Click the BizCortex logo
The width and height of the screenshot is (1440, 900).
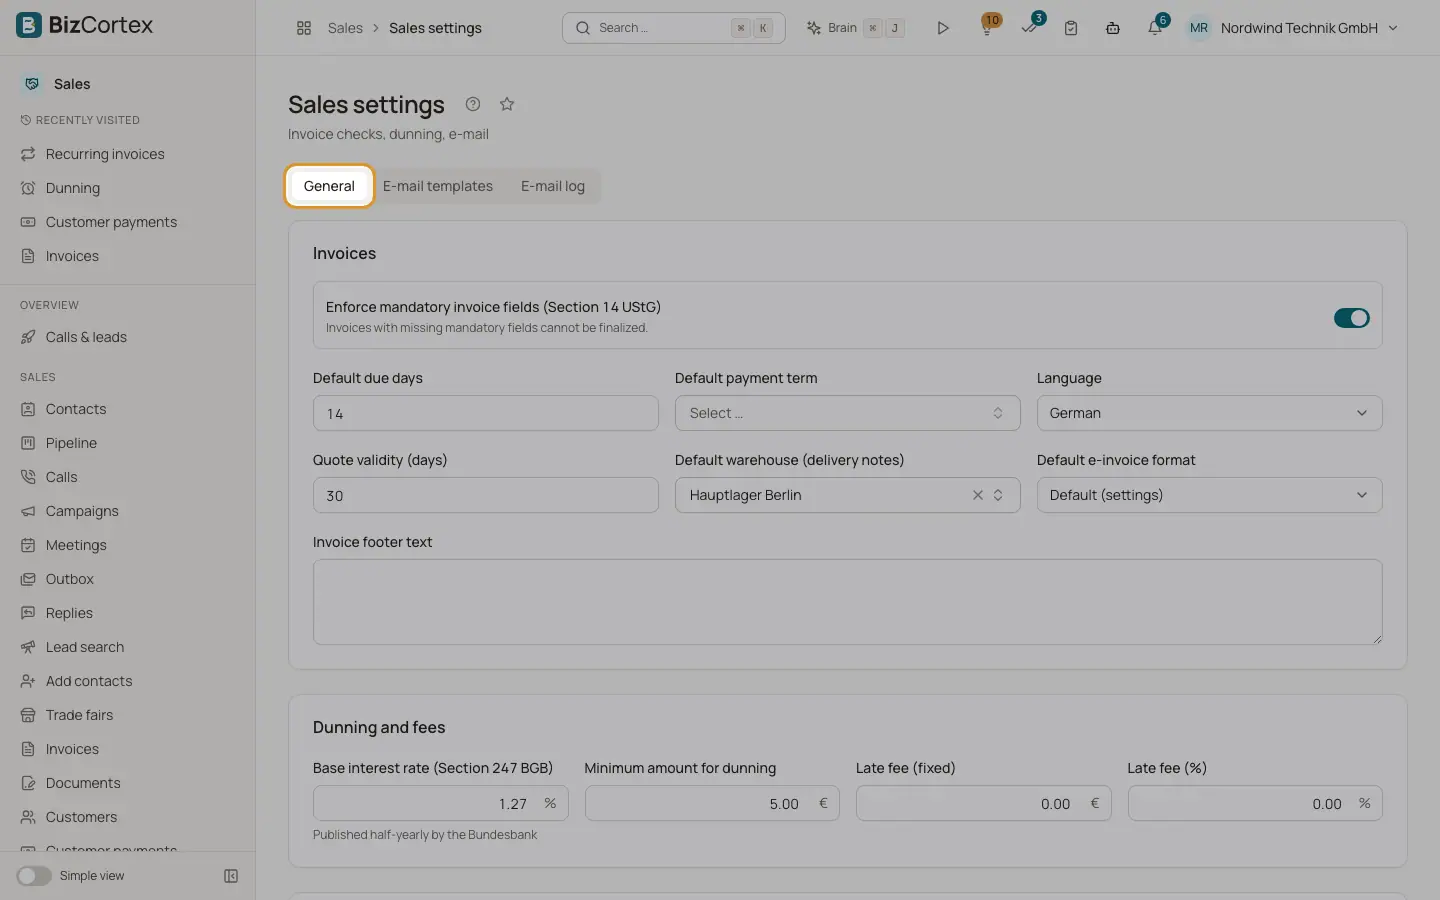[85, 25]
